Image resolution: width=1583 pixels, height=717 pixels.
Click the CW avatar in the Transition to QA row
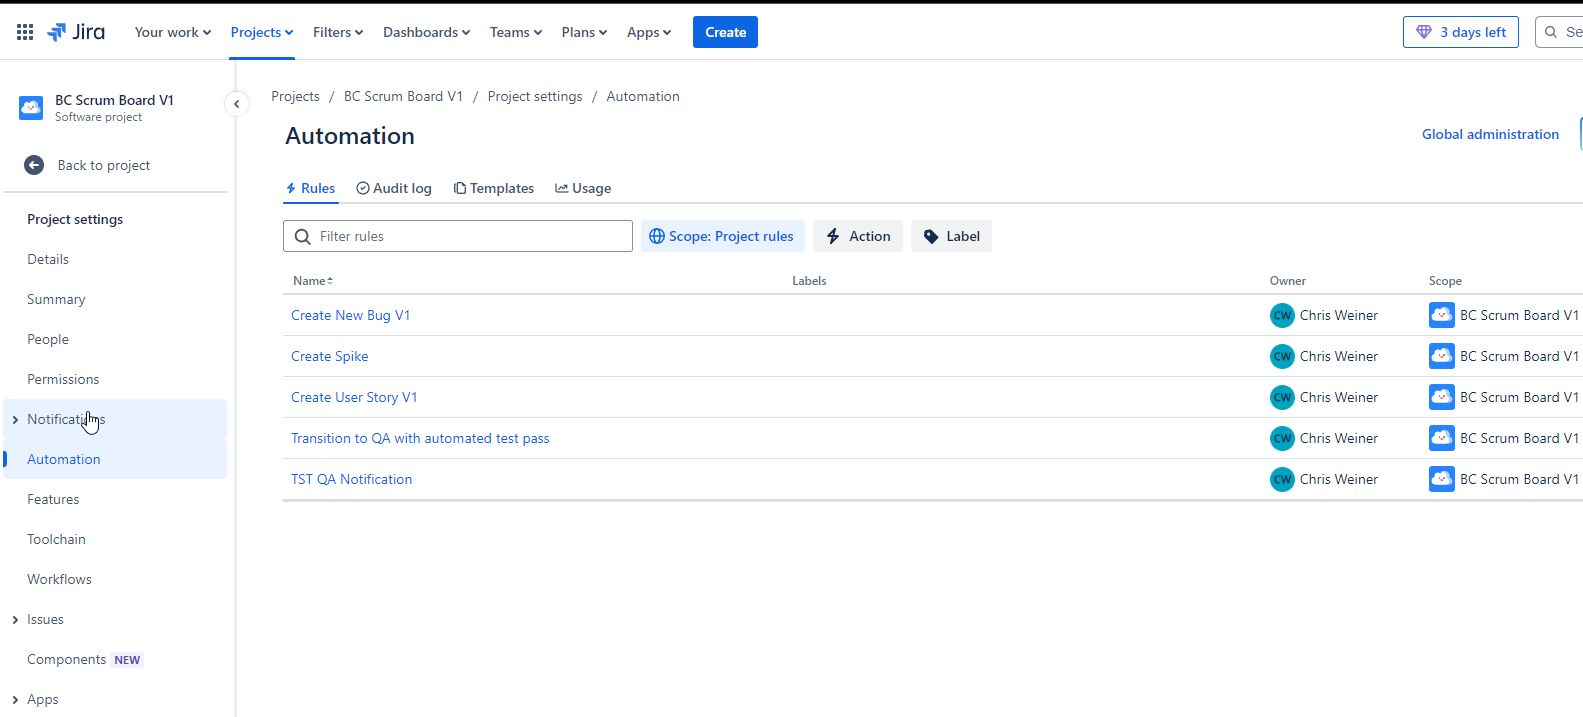[1282, 438]
